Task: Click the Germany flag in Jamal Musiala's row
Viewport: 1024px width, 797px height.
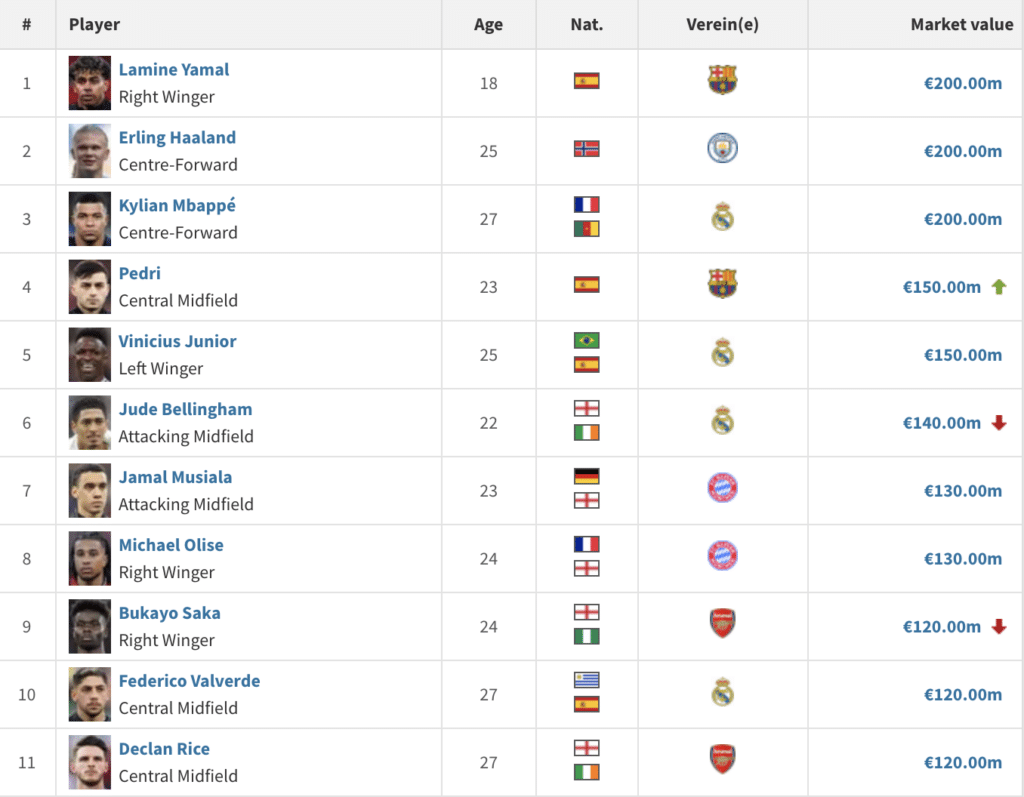Action: [x=586, y=477]
